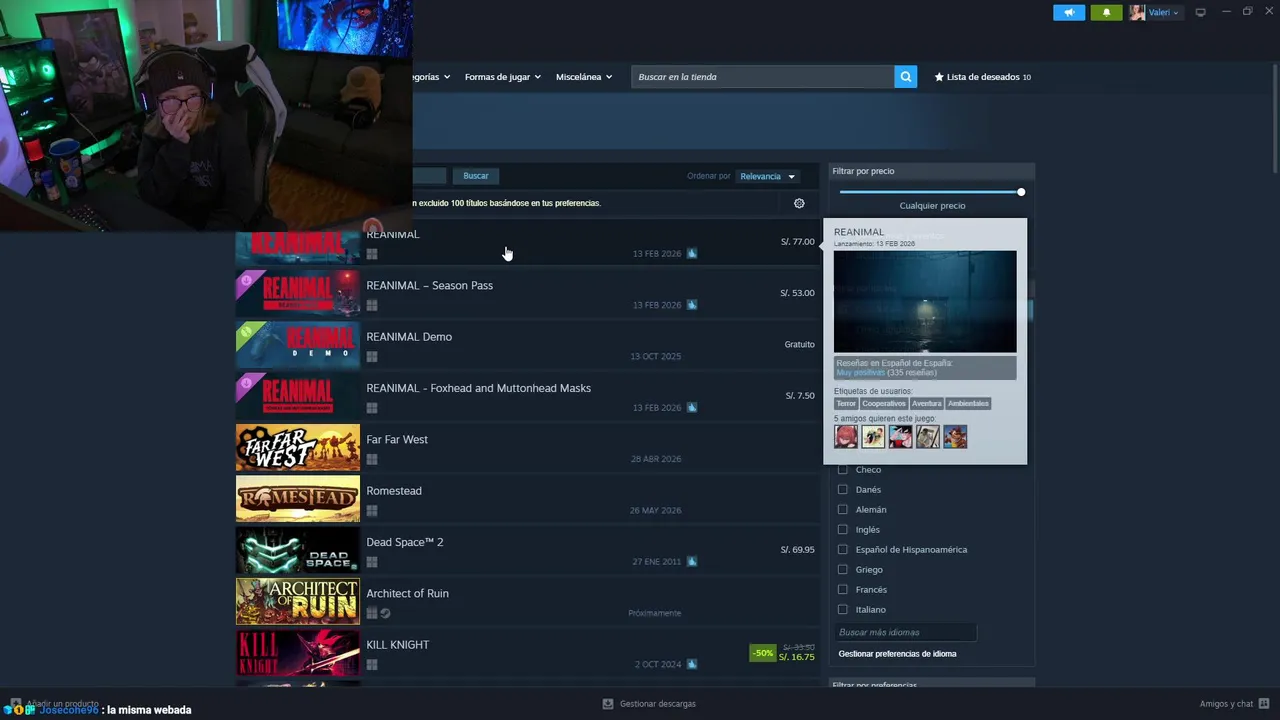Click the Windows icon under REANIMAL – Season Pass
This screenshot has height=720, width=1280.
coord(372,305)
